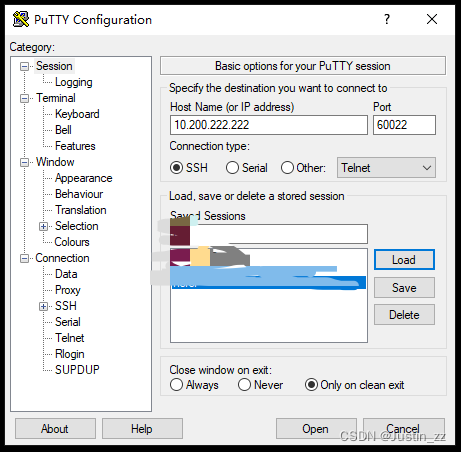Screen dimensions: 461x452
Task: Open the Colours category
Action: 72,242
